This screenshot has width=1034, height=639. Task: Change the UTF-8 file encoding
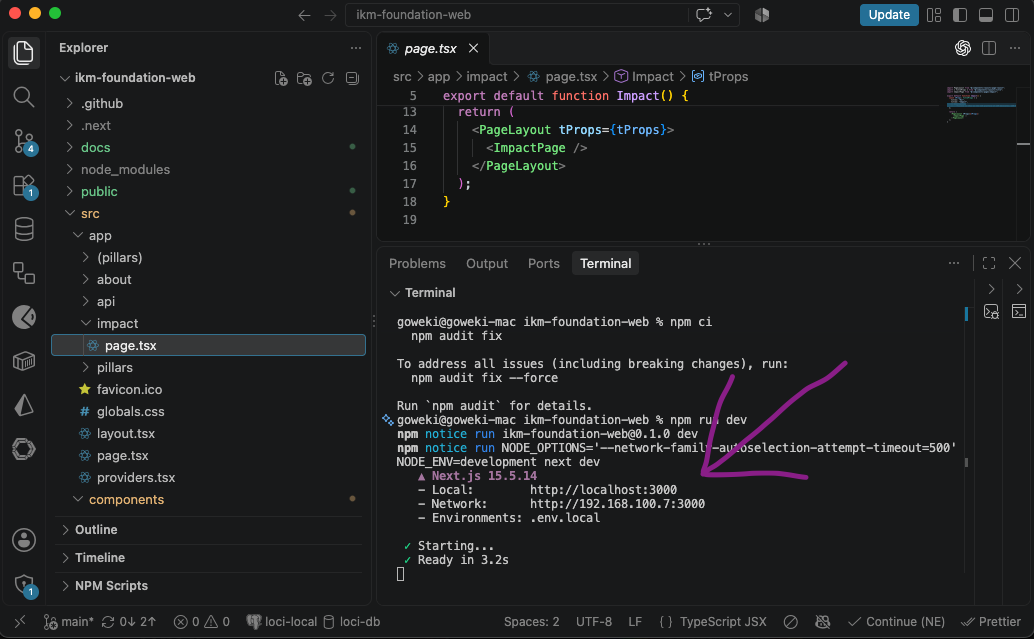(x=593, y=622)
